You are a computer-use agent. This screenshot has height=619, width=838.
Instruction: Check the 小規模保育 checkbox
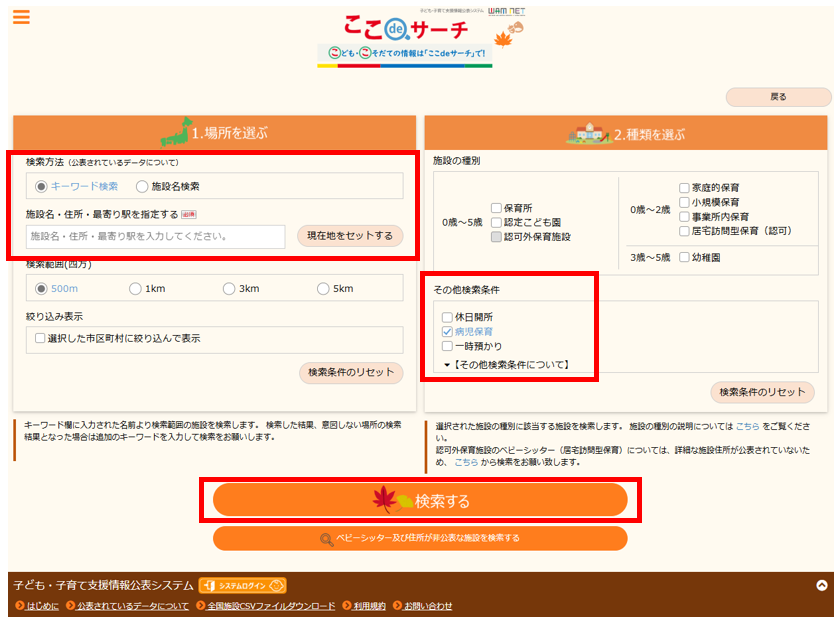coord(684,202)
